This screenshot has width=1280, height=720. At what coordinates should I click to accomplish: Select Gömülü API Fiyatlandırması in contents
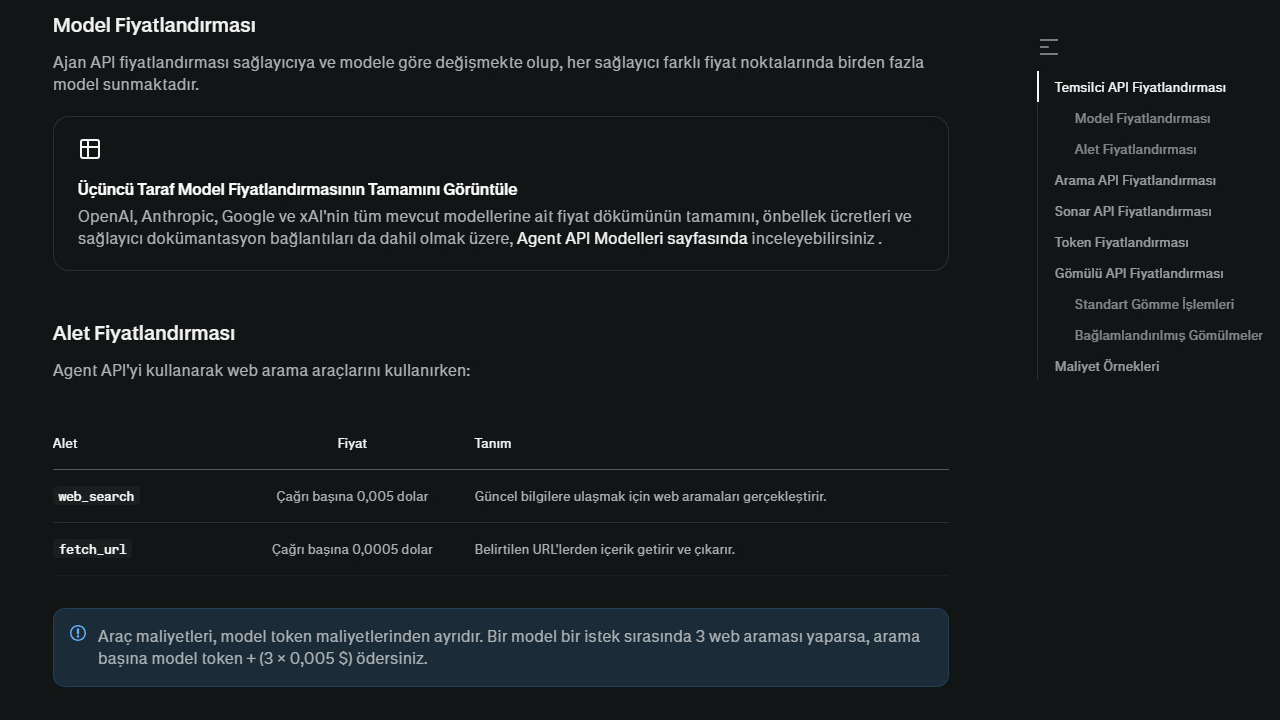coord(1138,273)
